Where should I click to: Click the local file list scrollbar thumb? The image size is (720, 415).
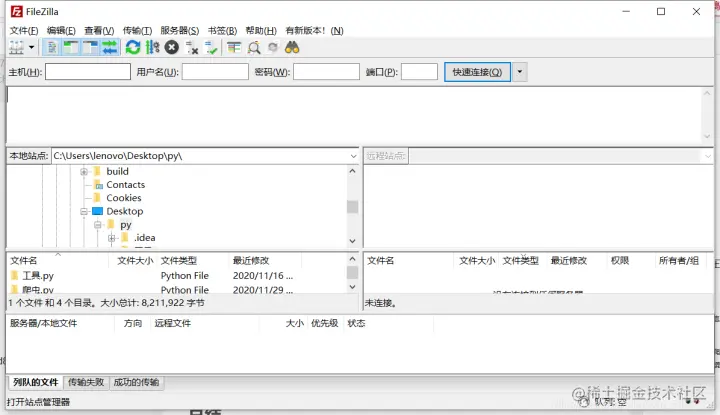(x=352, y=273)
